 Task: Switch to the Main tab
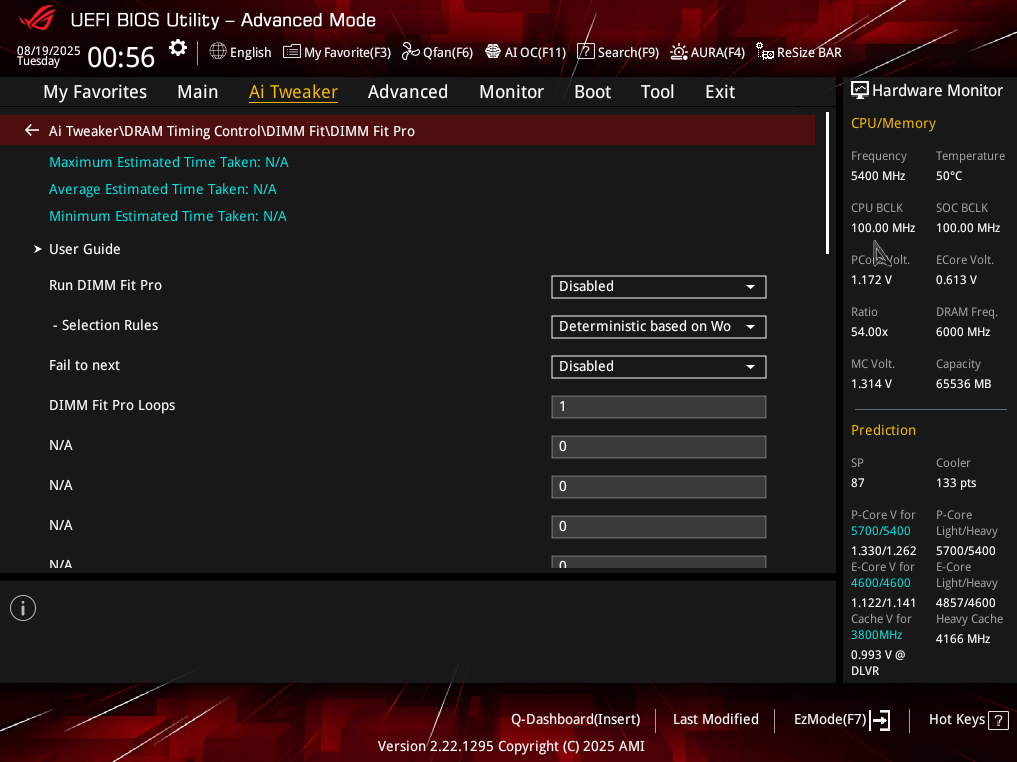point(198,92)
